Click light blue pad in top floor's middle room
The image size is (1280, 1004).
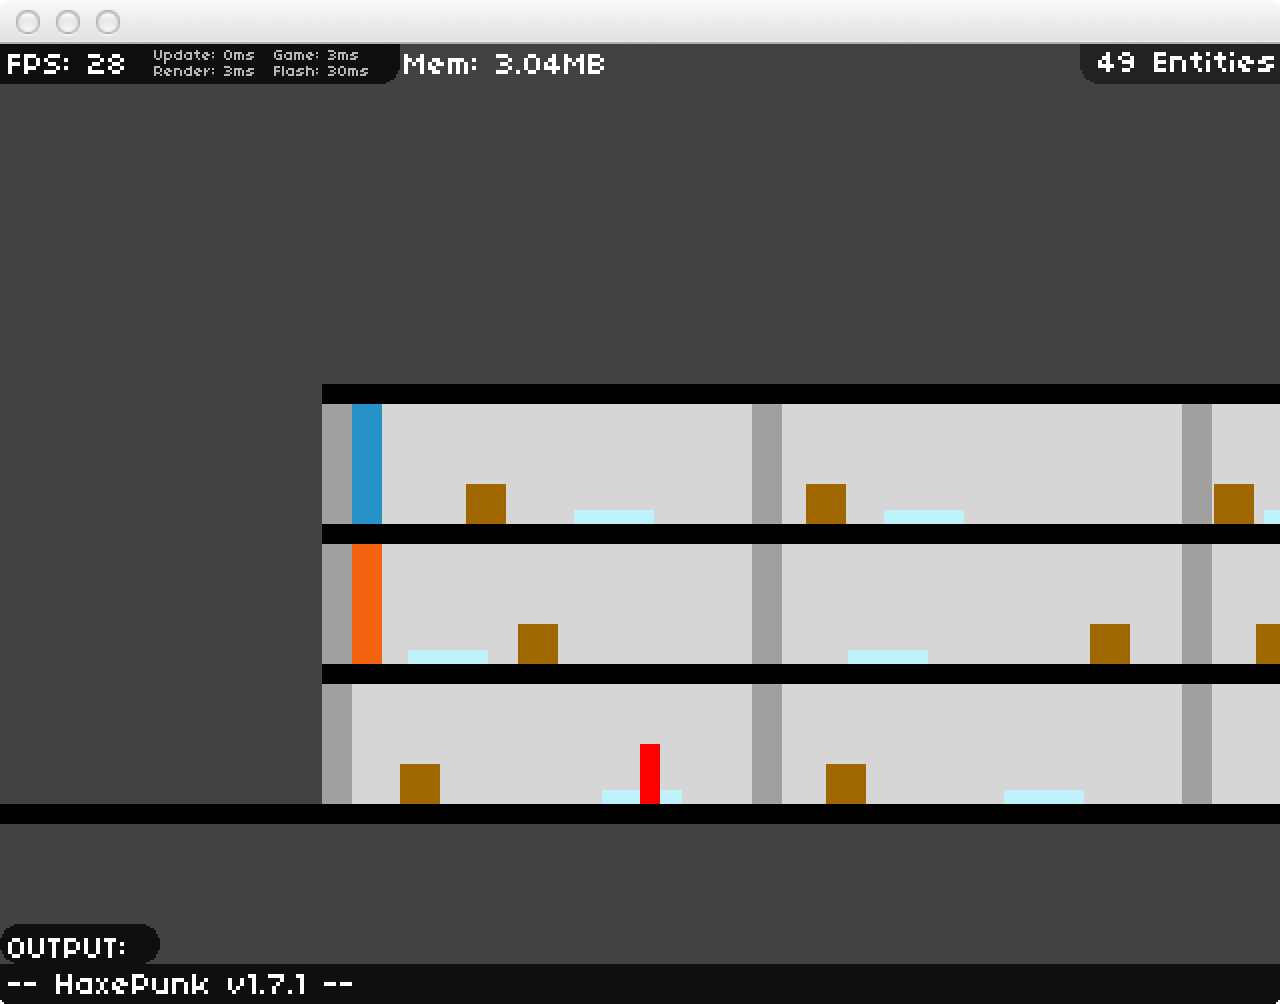[924, 517]
